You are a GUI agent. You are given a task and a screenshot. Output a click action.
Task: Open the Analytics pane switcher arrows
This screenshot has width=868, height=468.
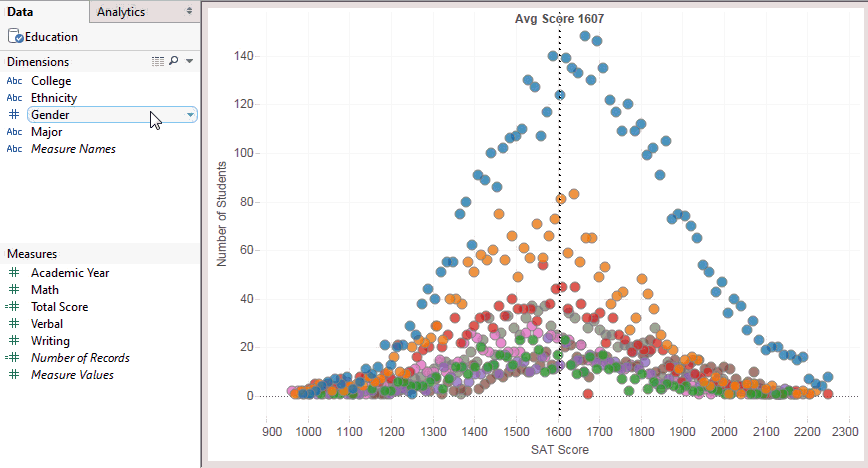point(189,11)
